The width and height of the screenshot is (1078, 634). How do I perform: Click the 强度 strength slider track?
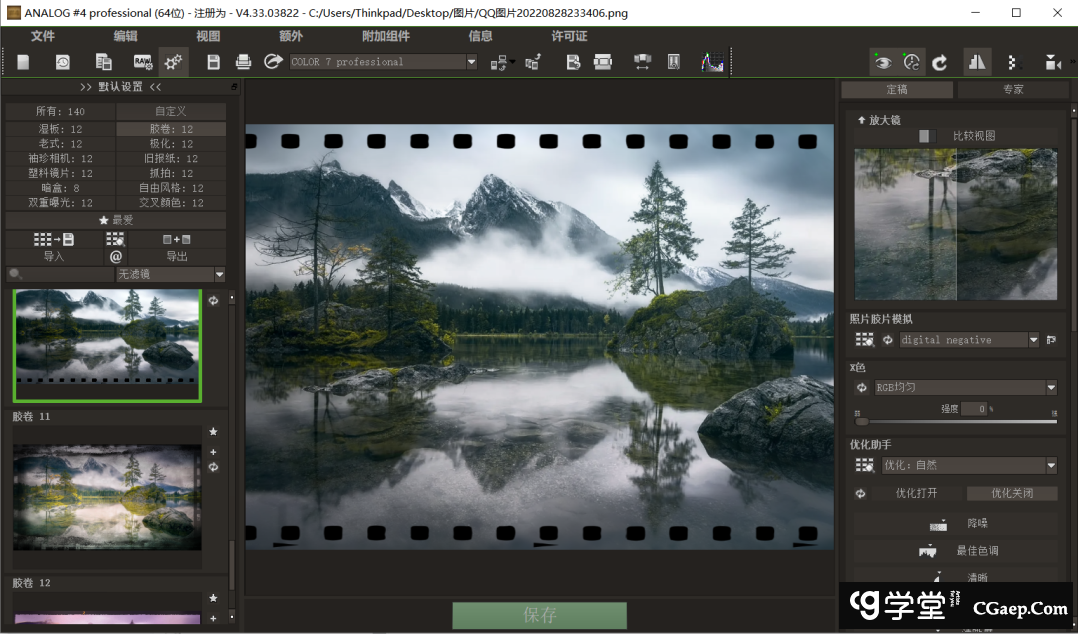(955, 421)
